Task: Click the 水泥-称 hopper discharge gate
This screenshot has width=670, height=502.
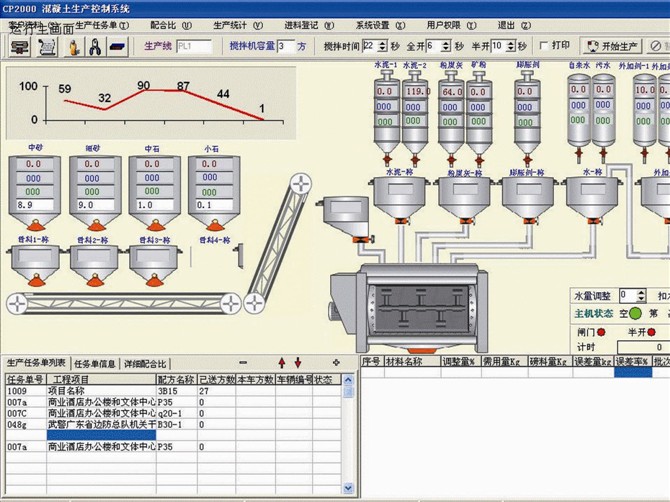Action: pyautogui.click(x=400, y=221)
